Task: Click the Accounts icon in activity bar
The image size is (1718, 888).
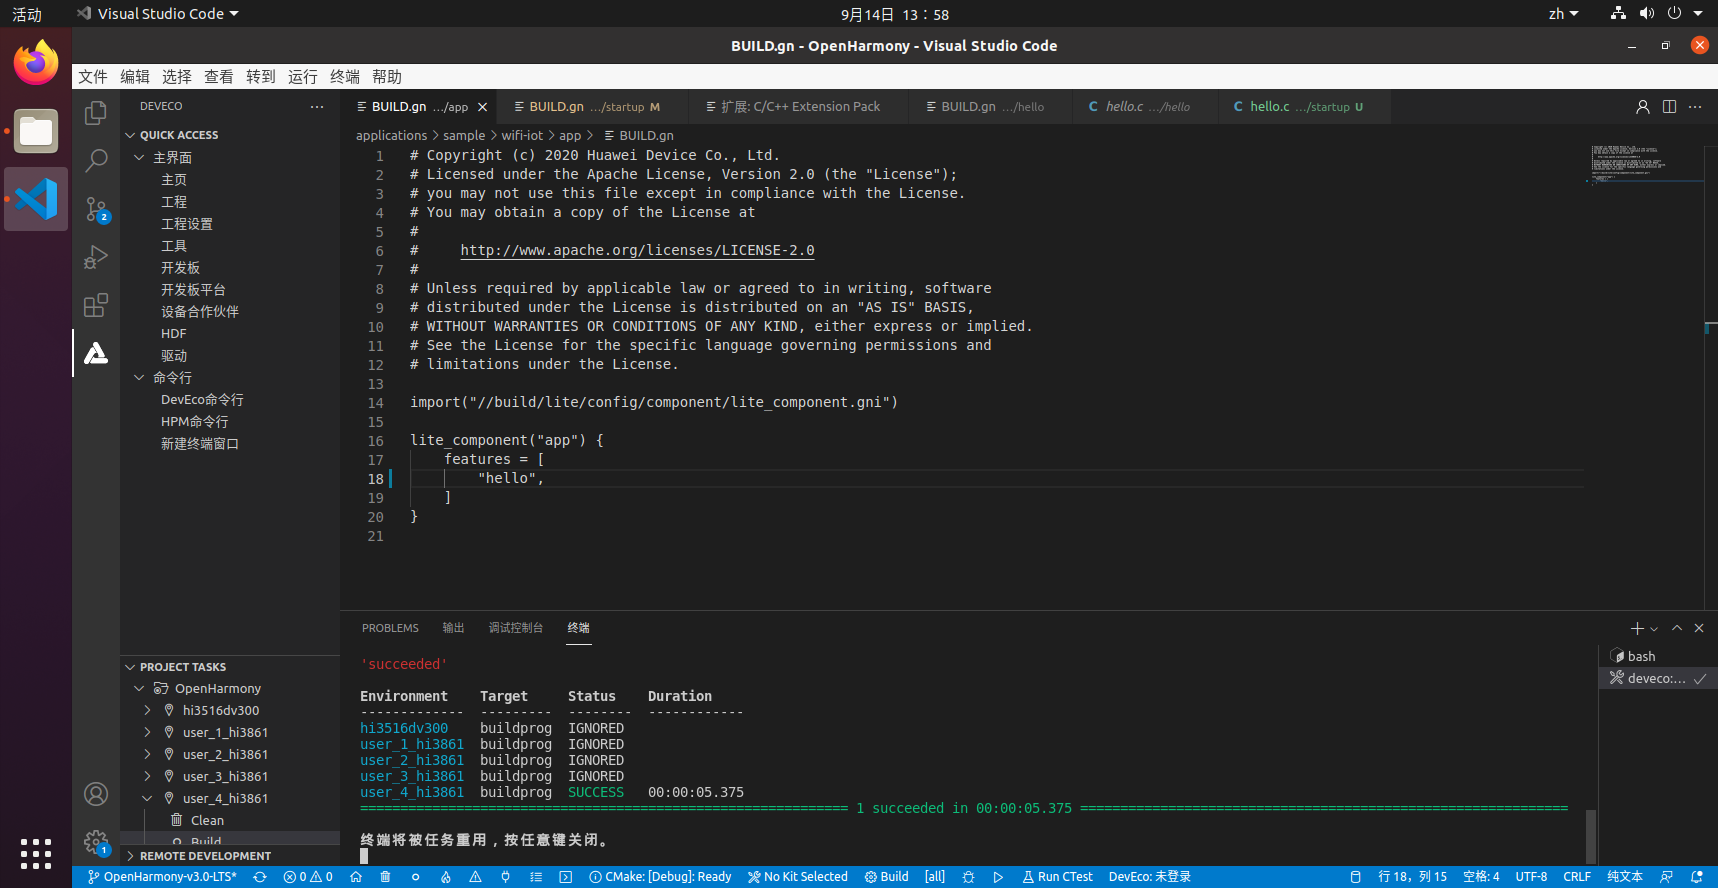Action: point(96,794)
